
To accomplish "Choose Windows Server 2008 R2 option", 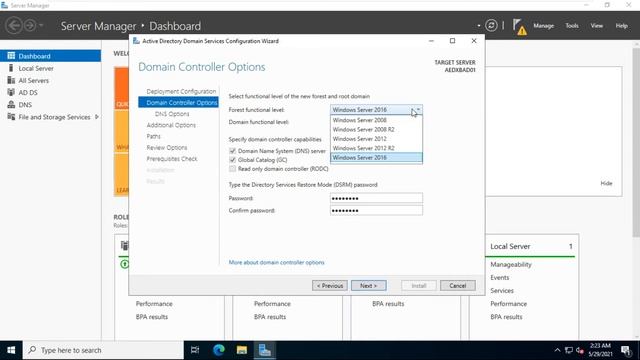I will pos(376,129).
